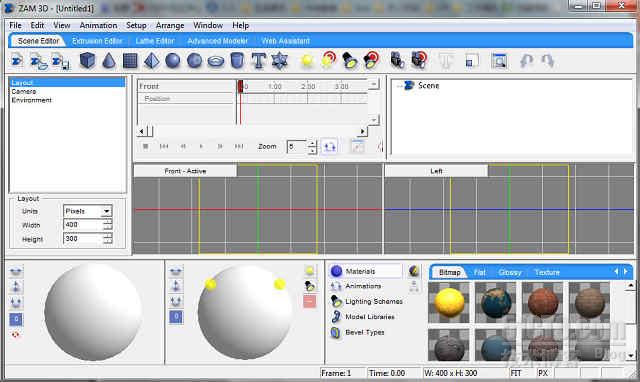
Task: Expand the Scene tree node
Action: (x=400, y=86)
